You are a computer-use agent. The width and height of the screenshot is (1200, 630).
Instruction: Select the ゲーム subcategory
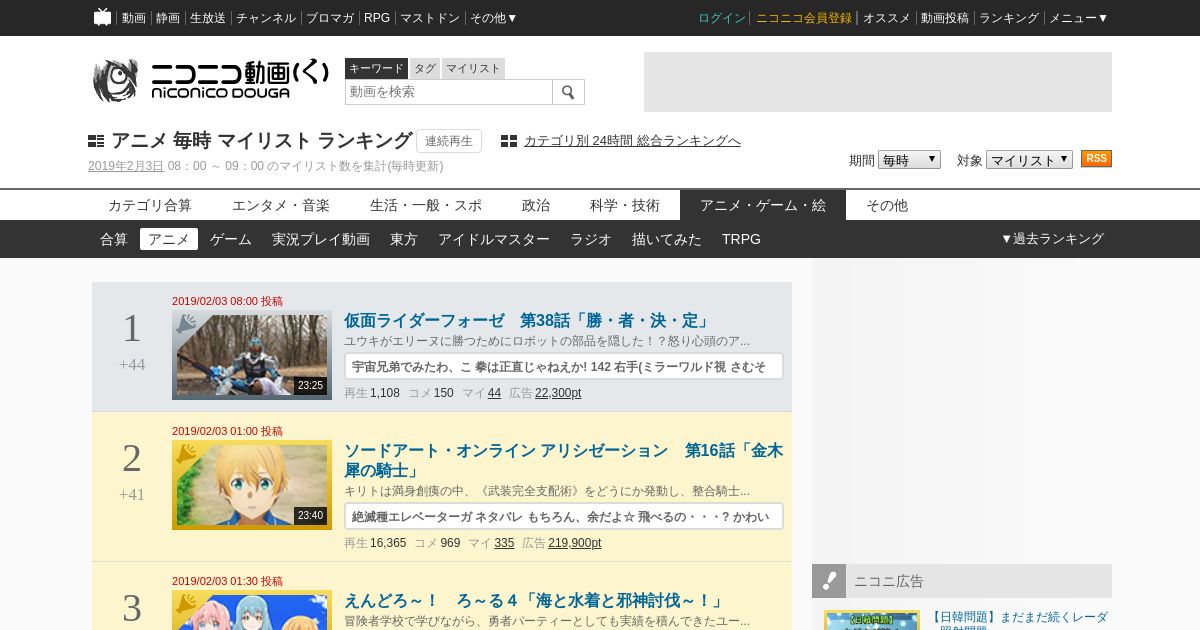[x=231, y=239]
